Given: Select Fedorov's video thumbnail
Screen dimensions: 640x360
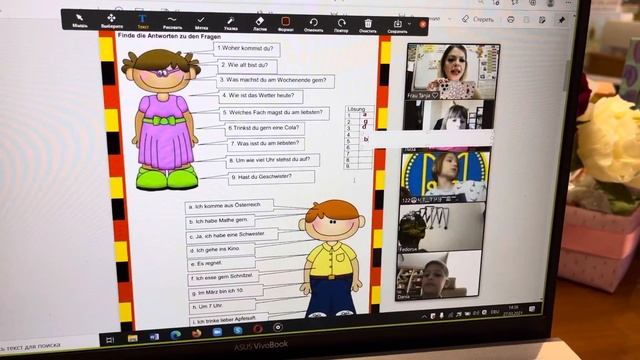Looking at the screenshot, I should point(442,228).
